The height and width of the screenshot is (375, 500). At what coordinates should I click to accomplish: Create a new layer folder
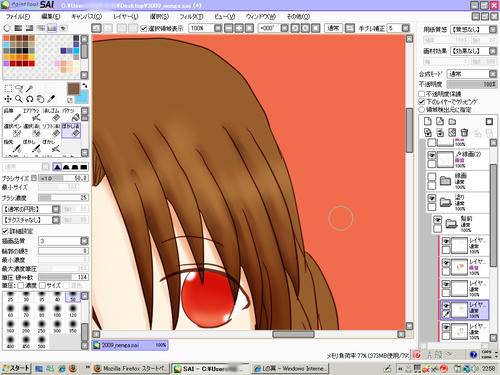[x=452, y=121]
